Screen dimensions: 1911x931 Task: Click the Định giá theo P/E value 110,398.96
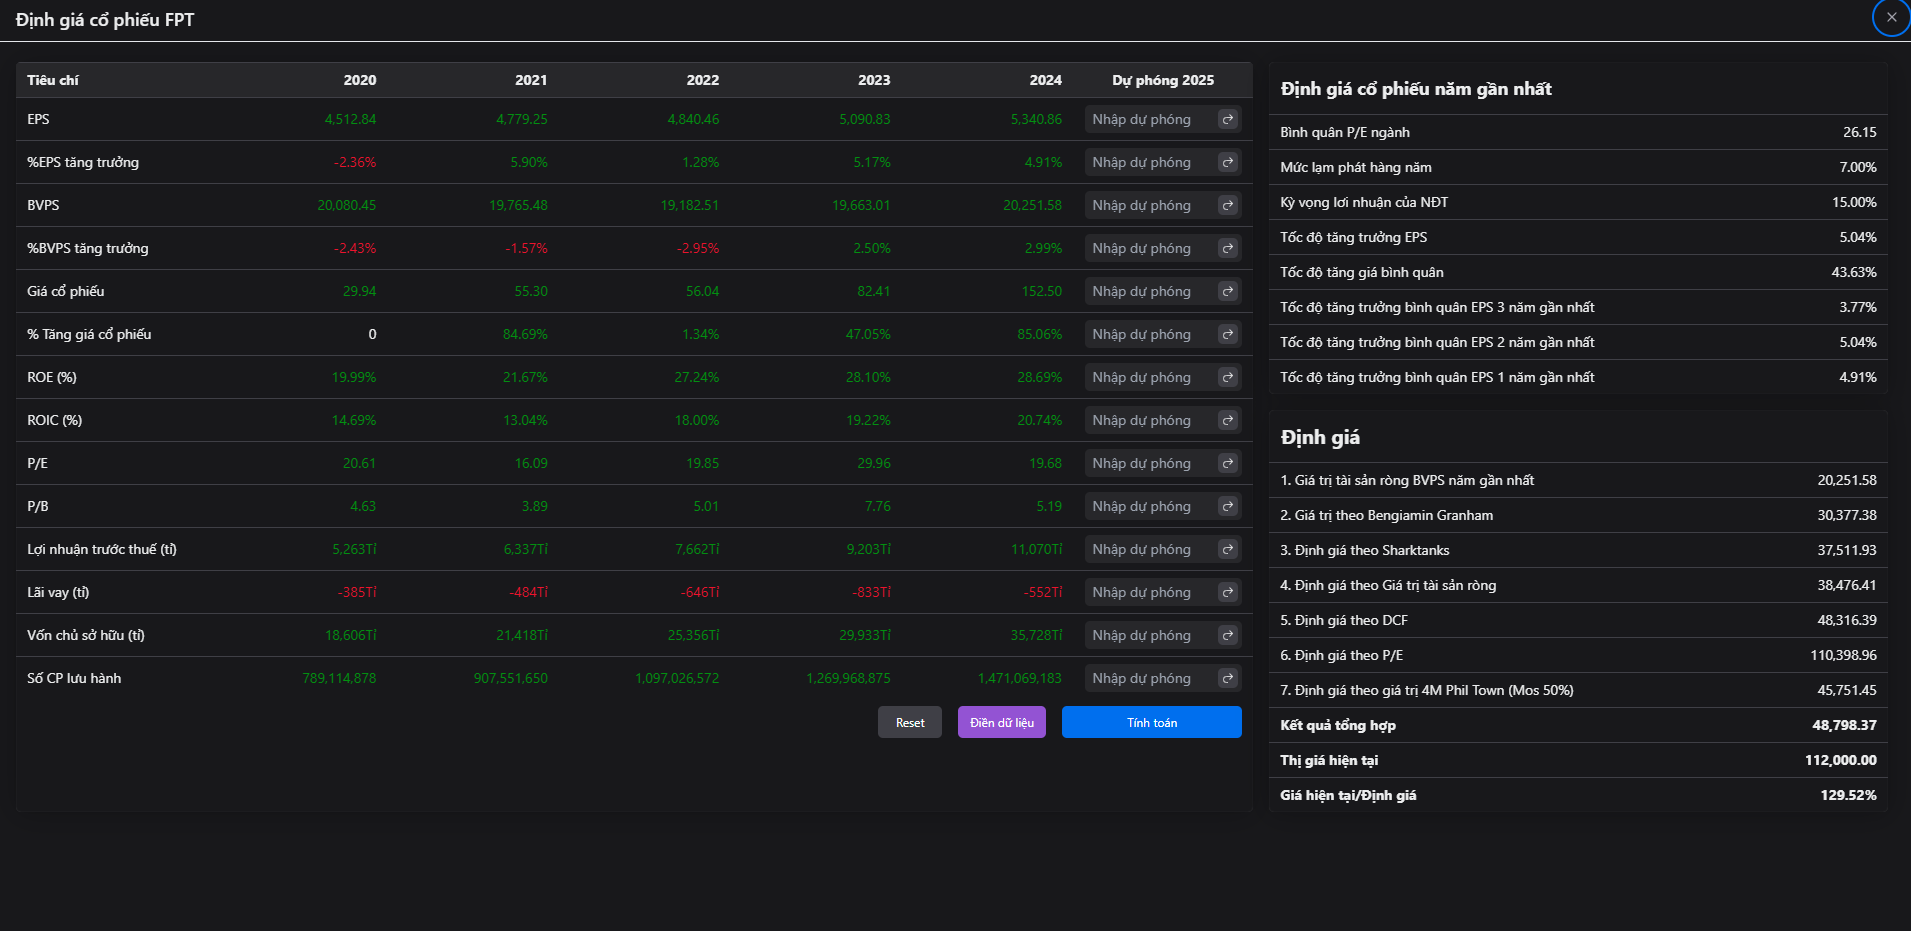point(1843,655)
